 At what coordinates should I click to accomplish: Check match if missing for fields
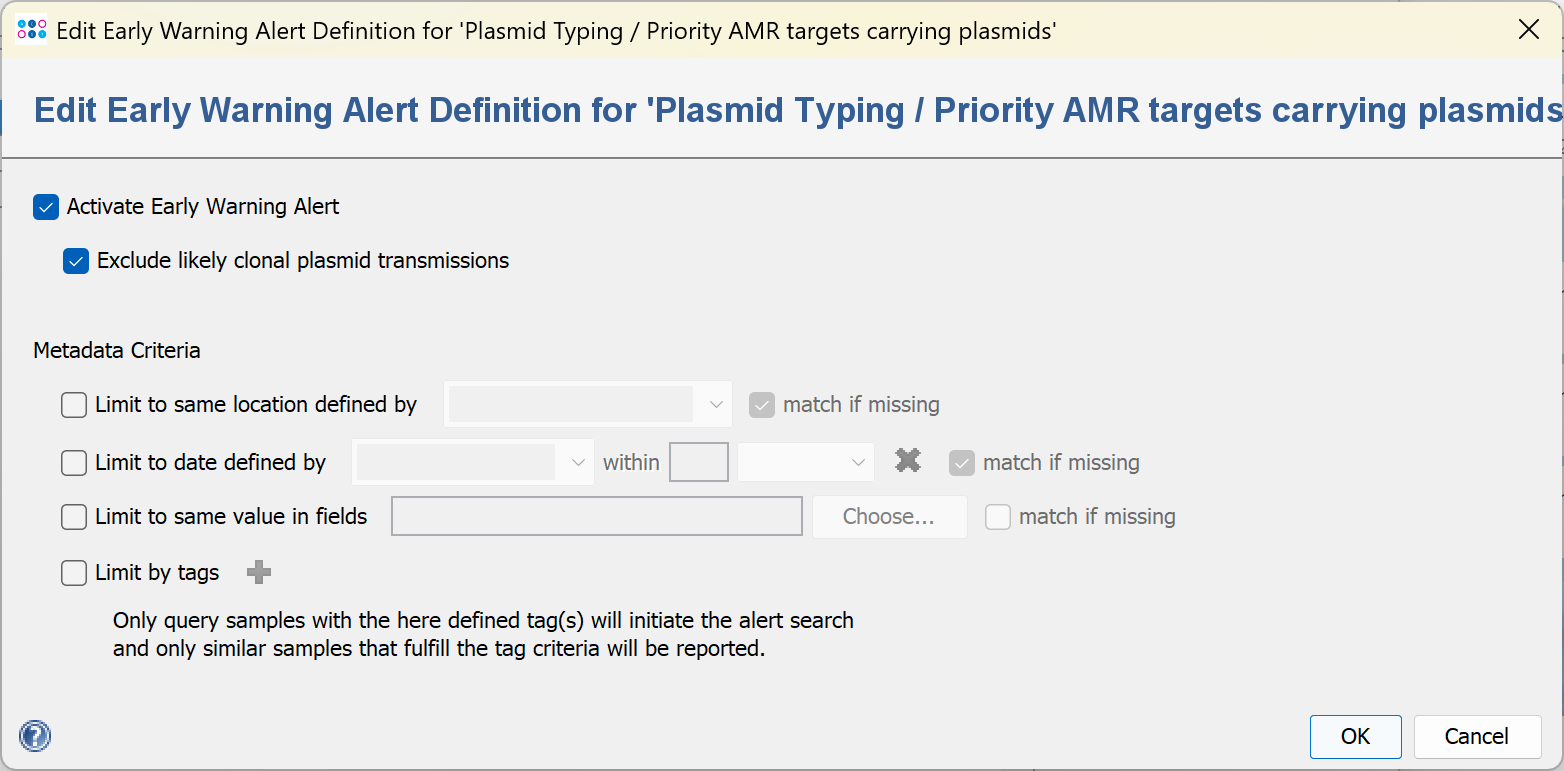tap(998, 517)
